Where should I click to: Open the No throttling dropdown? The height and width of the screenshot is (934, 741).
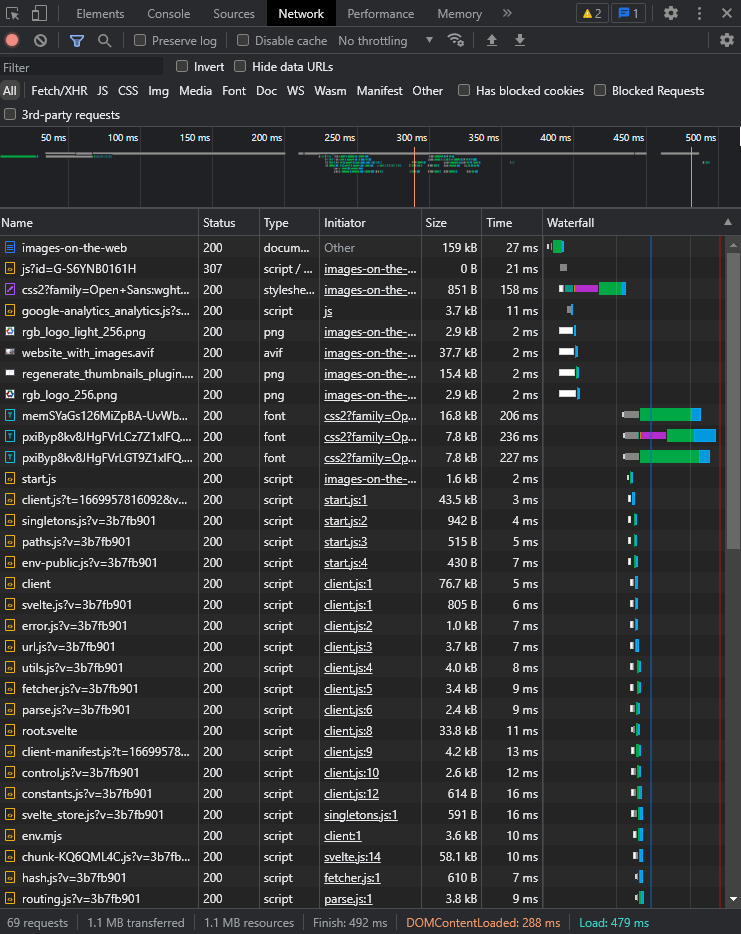[385, 41]
